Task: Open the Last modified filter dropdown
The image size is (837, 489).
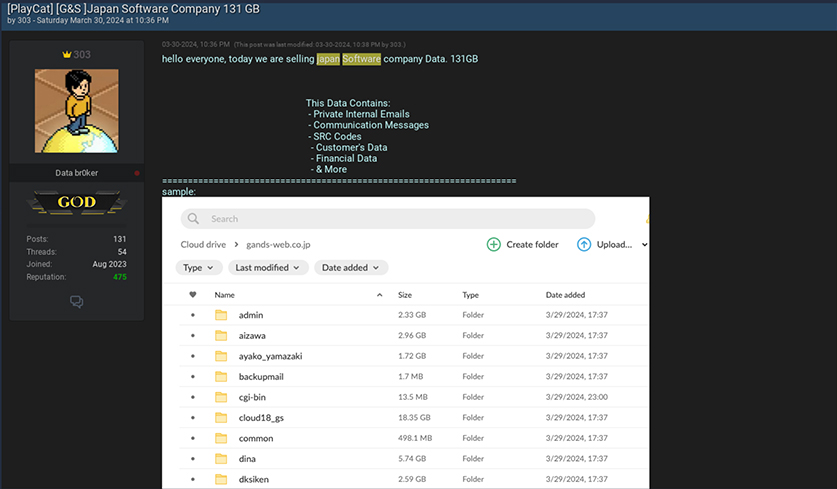Action: point(268,267)
